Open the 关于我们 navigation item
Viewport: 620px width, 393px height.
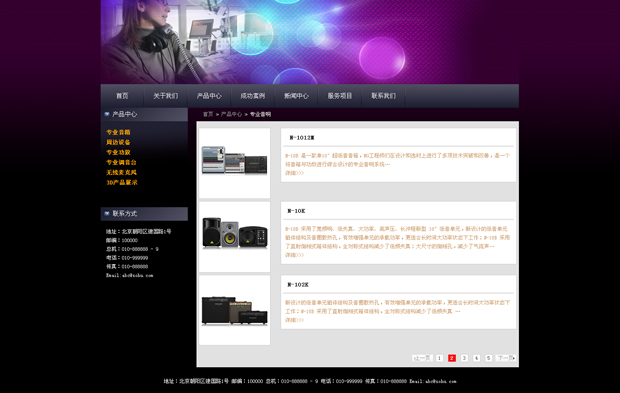pyautogui.click(x=166, y=96)
